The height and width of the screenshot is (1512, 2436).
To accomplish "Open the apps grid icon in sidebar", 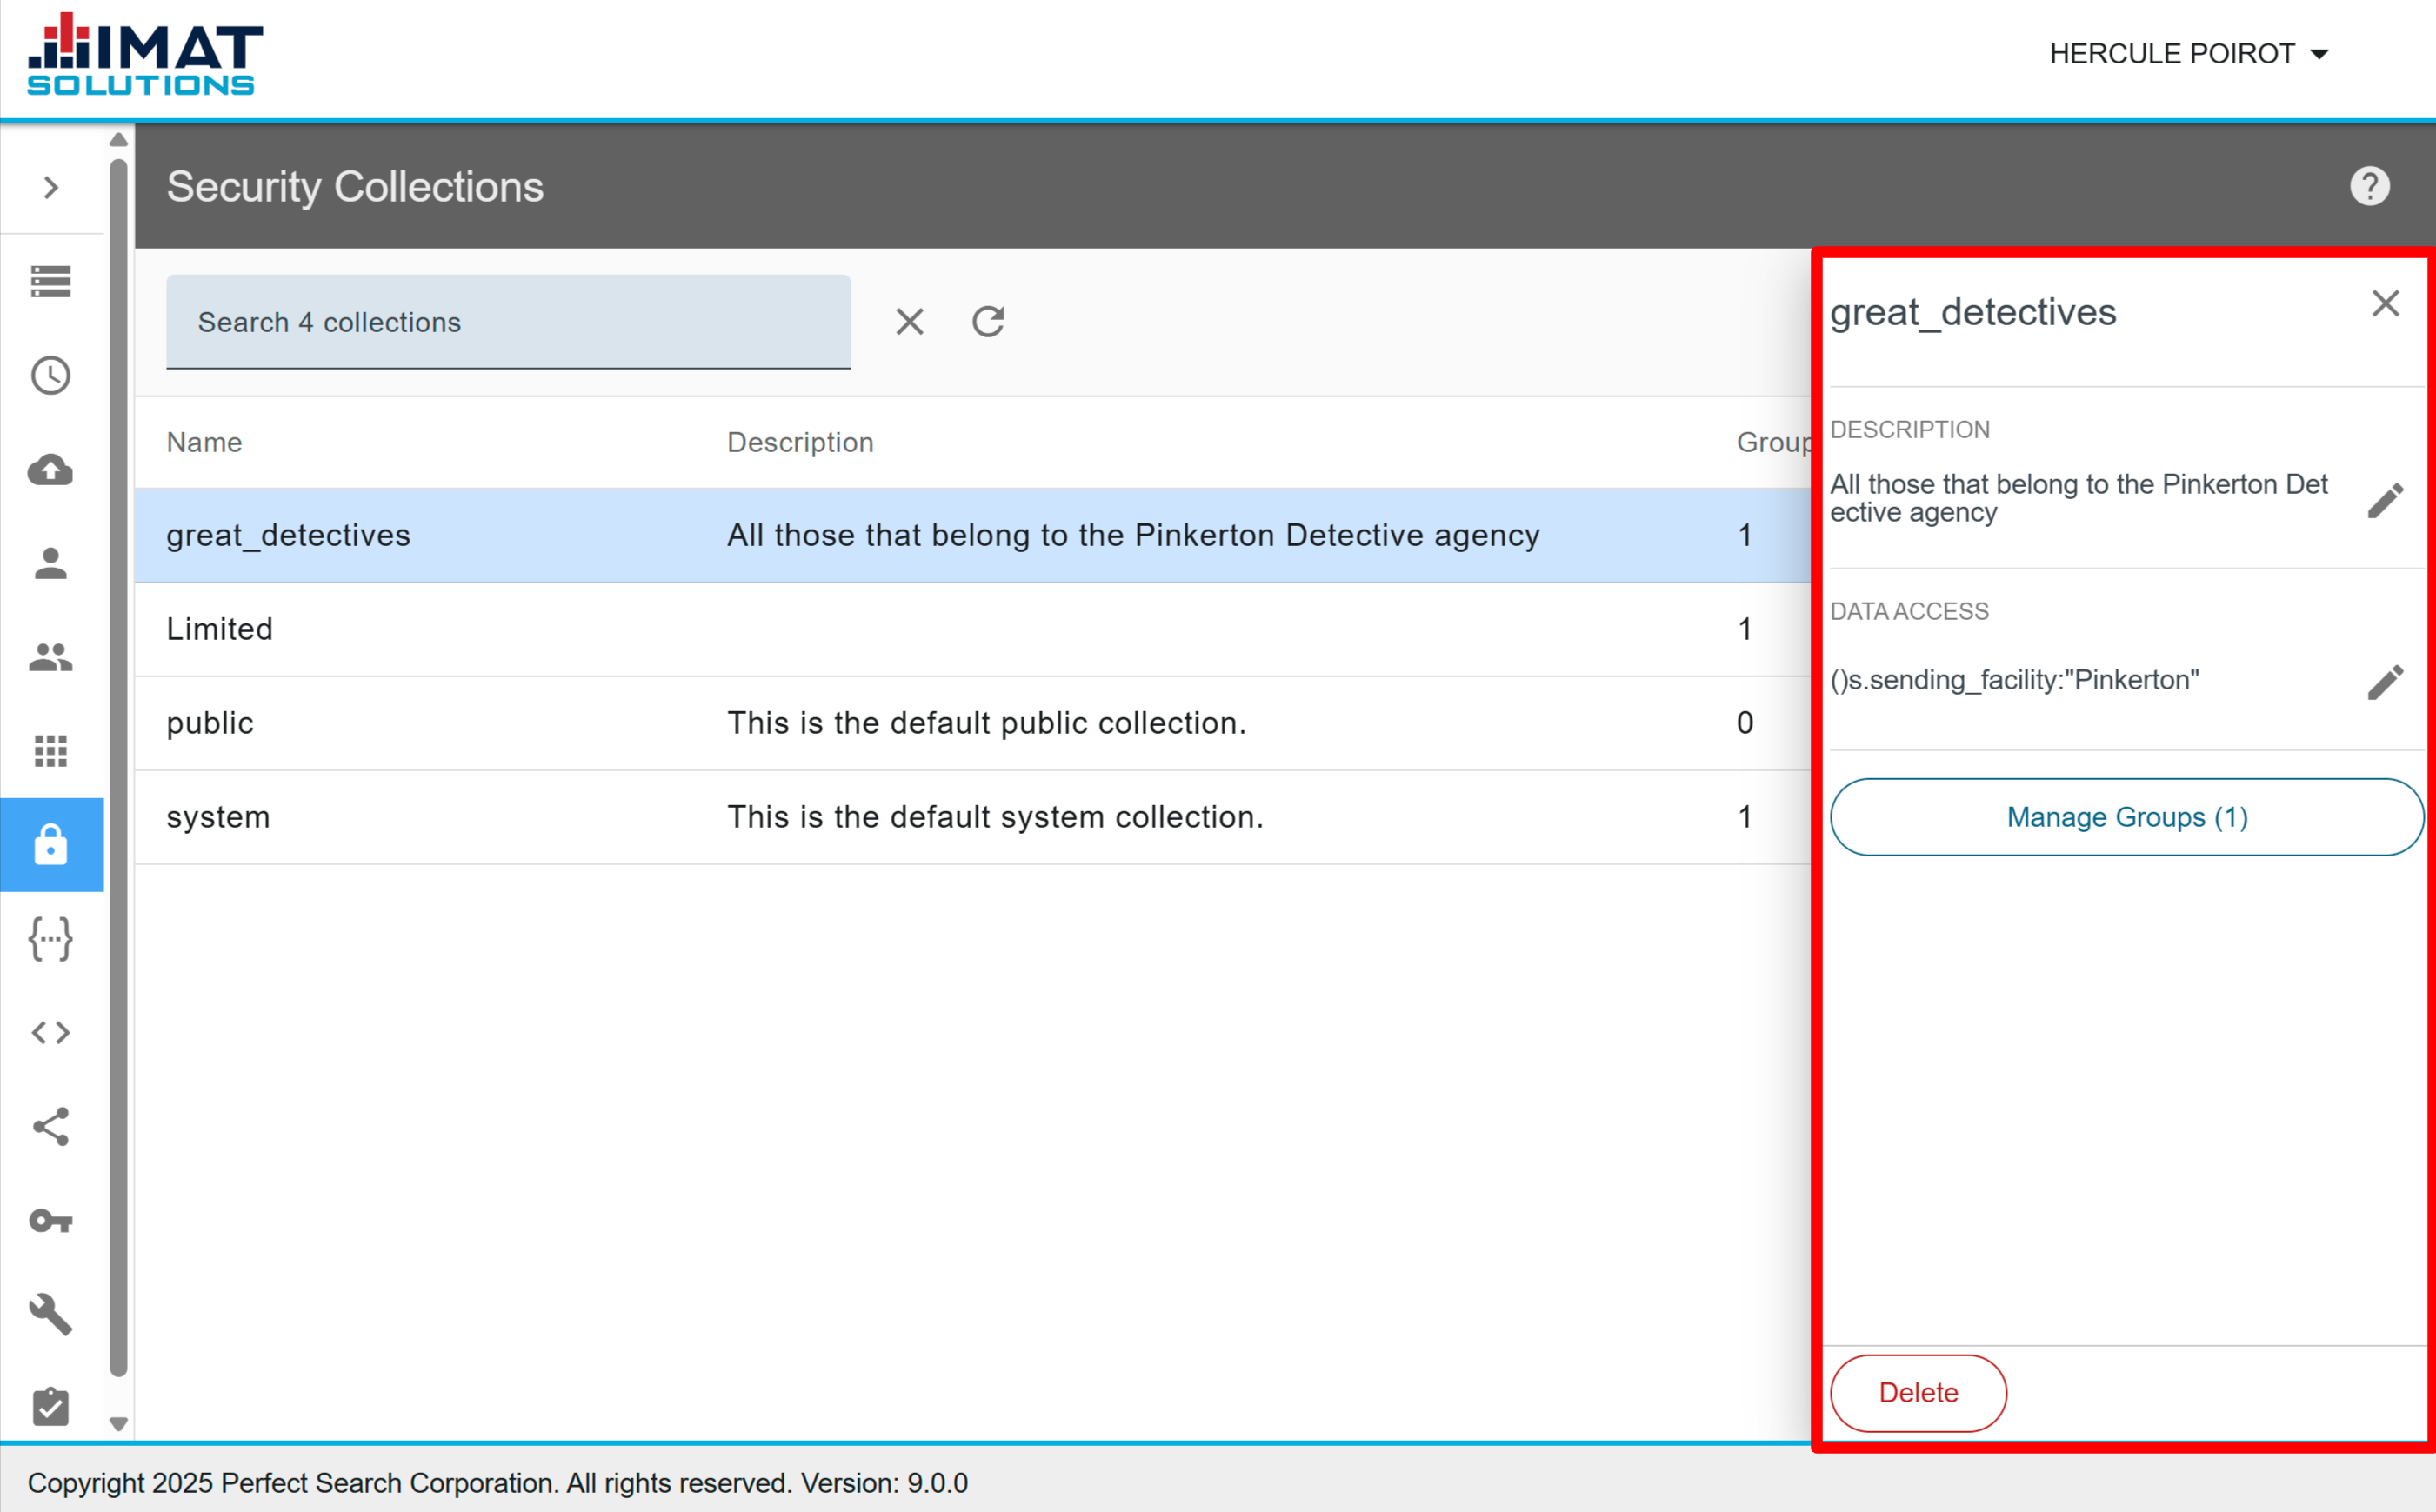I will (51, 750).
